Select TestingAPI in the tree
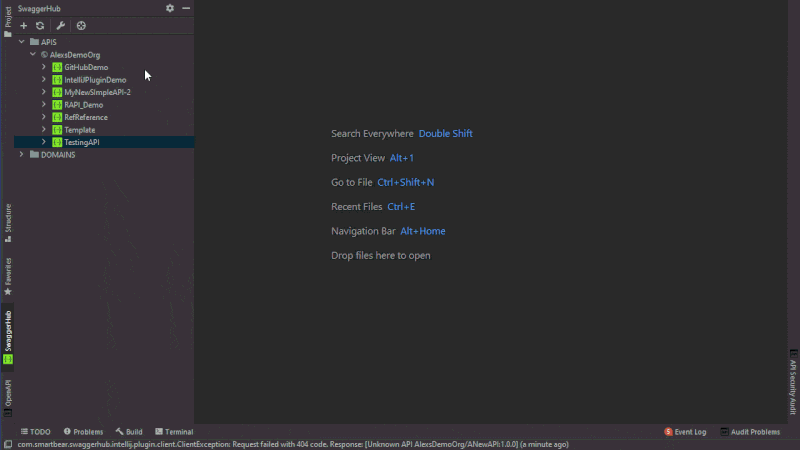800x450 pixels. [104, 142]
